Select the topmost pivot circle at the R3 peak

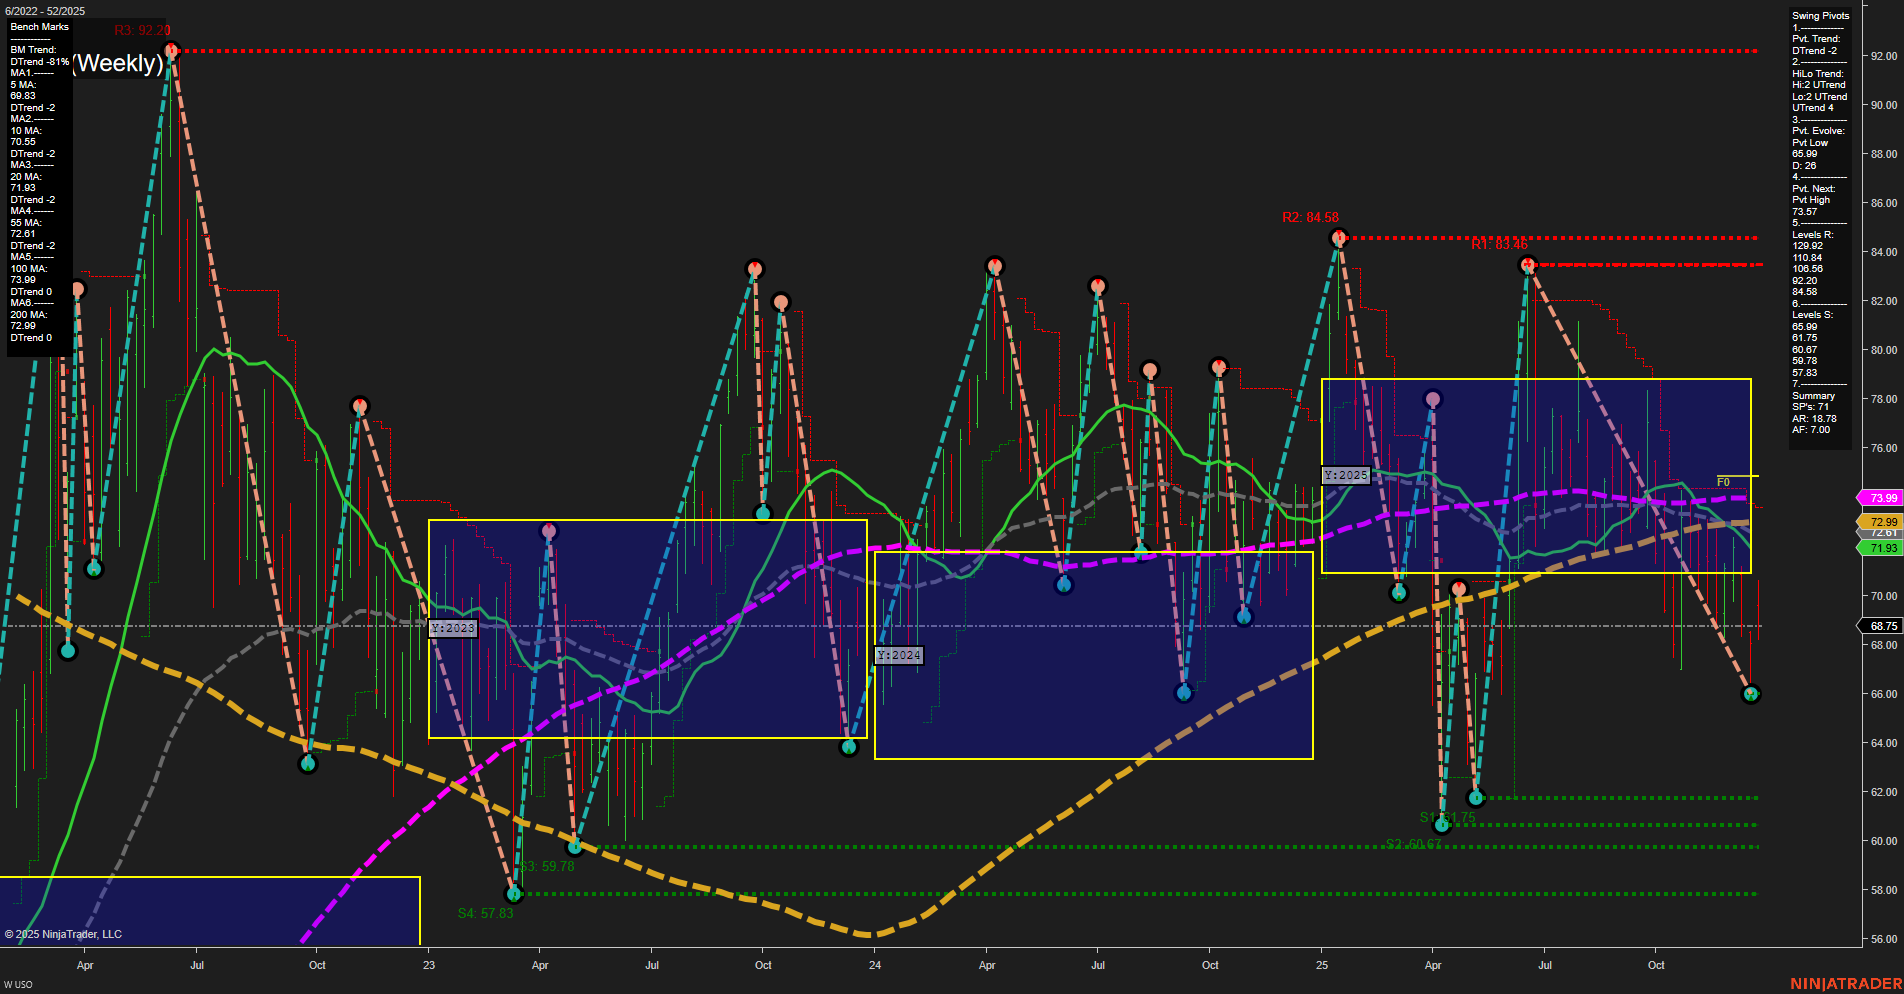170,48
